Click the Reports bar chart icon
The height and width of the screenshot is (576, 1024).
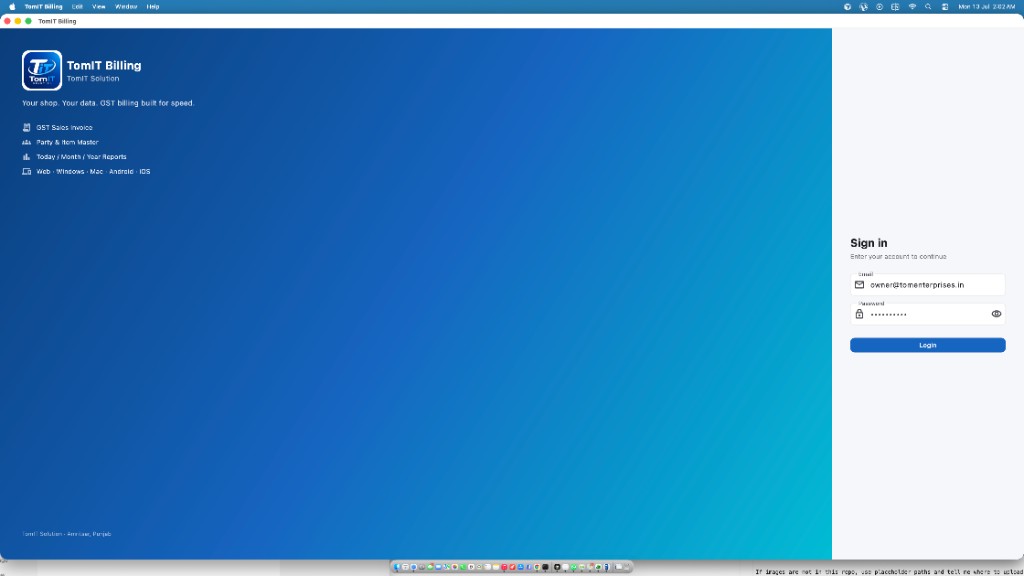pyautogui.click(x=26, y=157)
